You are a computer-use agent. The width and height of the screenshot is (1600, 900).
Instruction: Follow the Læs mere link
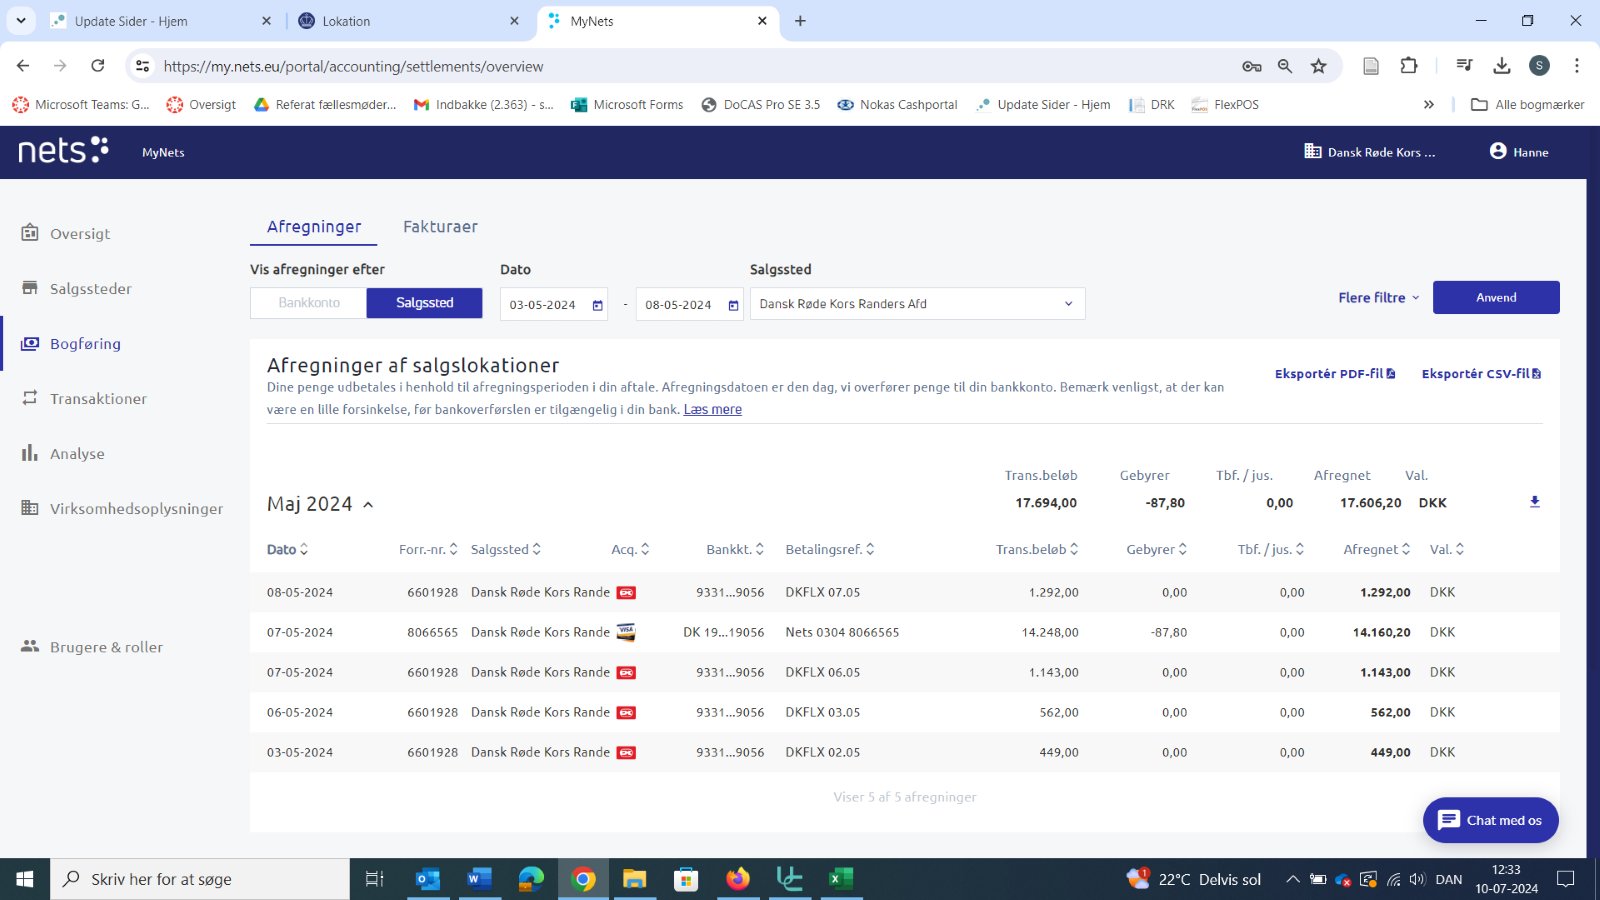(713, 409)
